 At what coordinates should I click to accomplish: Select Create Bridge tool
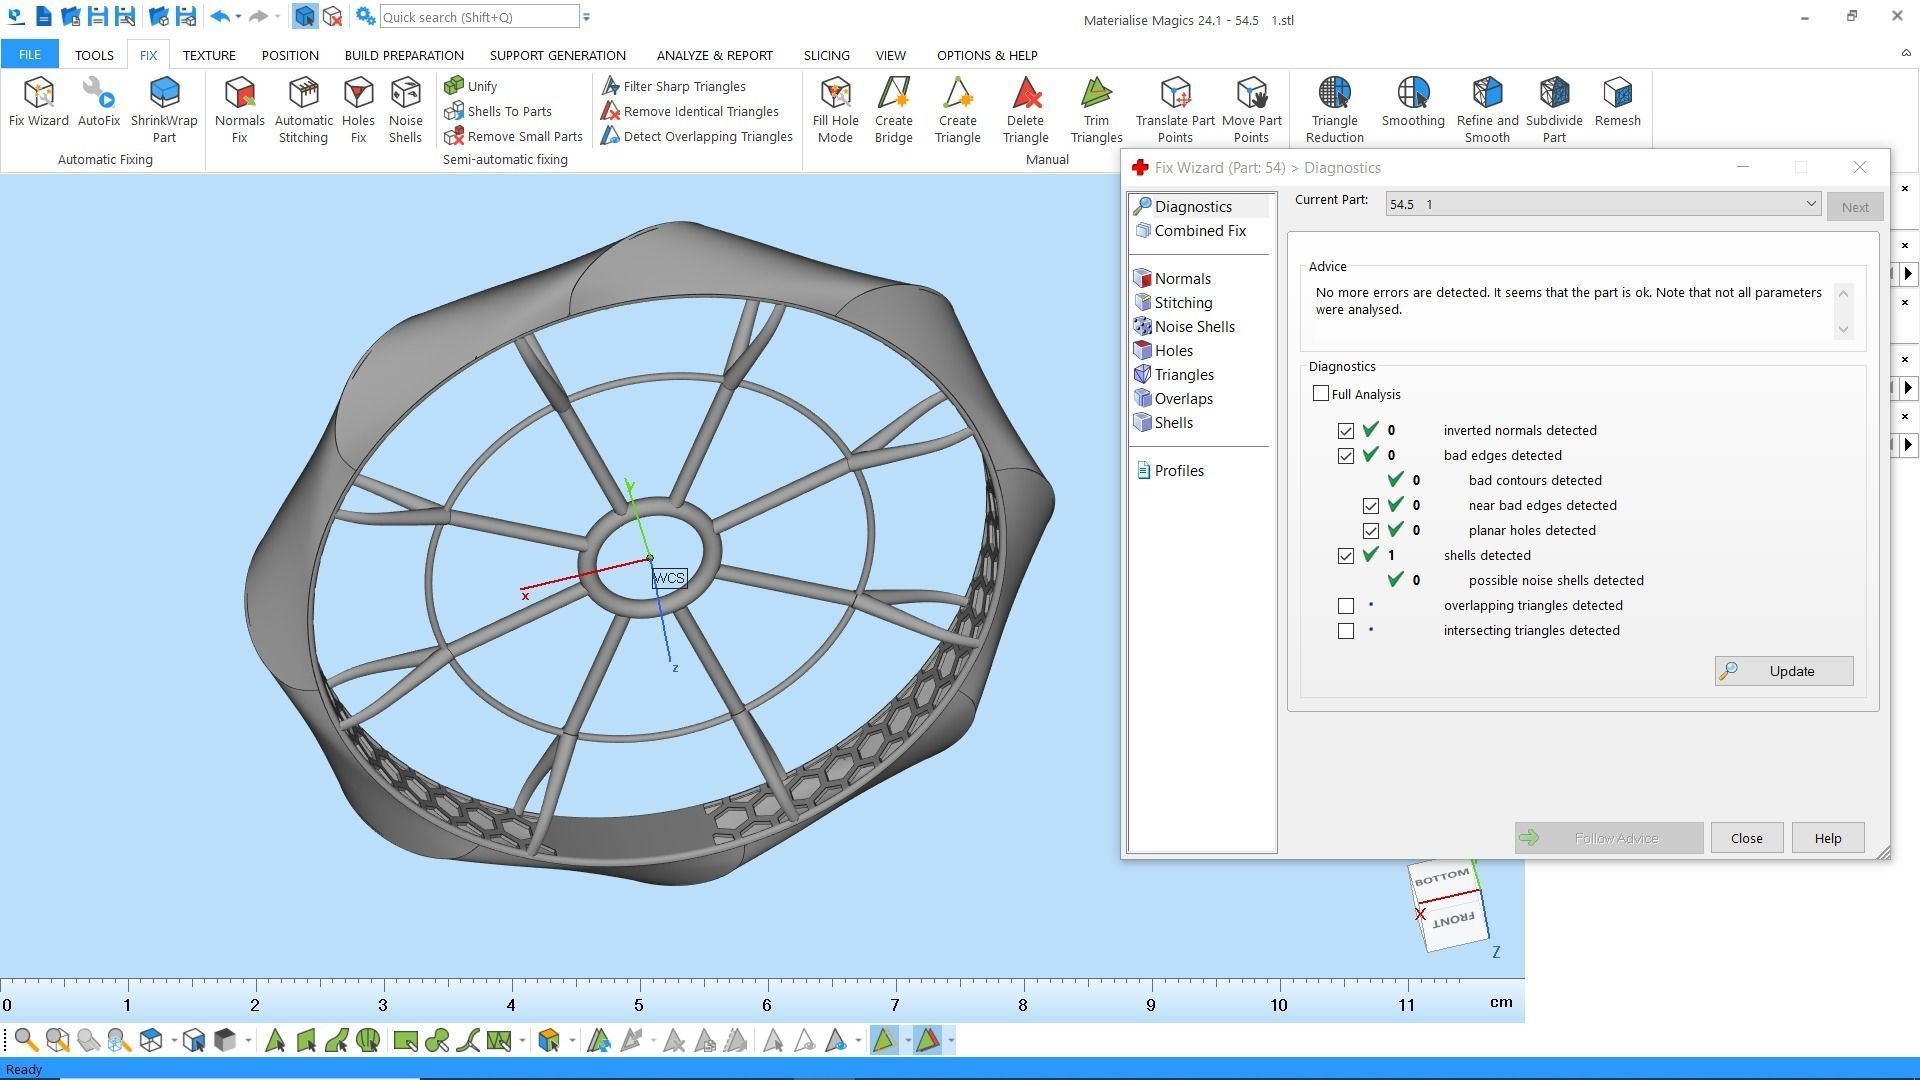point(893,110)
